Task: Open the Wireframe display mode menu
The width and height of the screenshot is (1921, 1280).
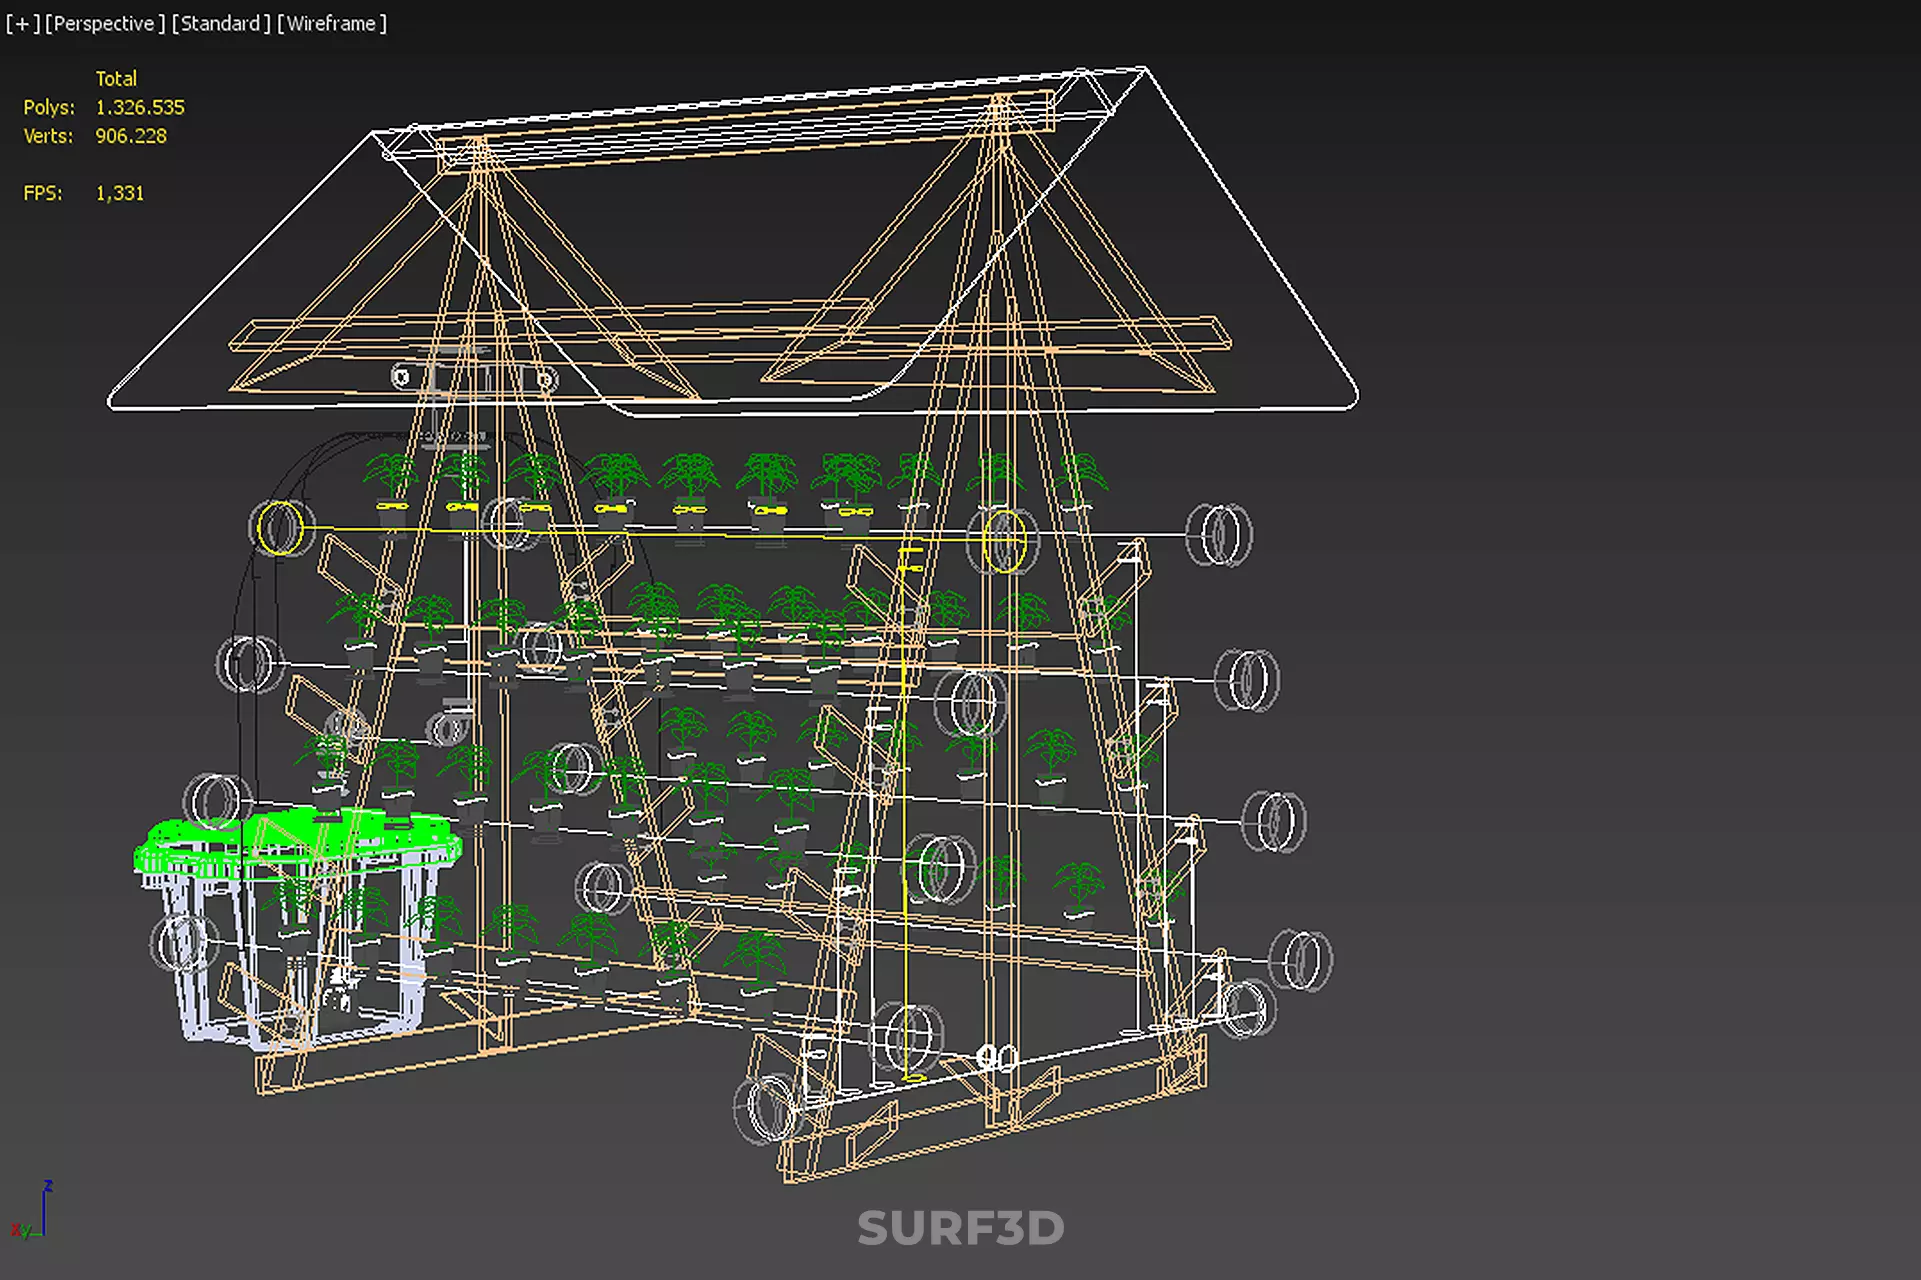Action: [331, 23]
